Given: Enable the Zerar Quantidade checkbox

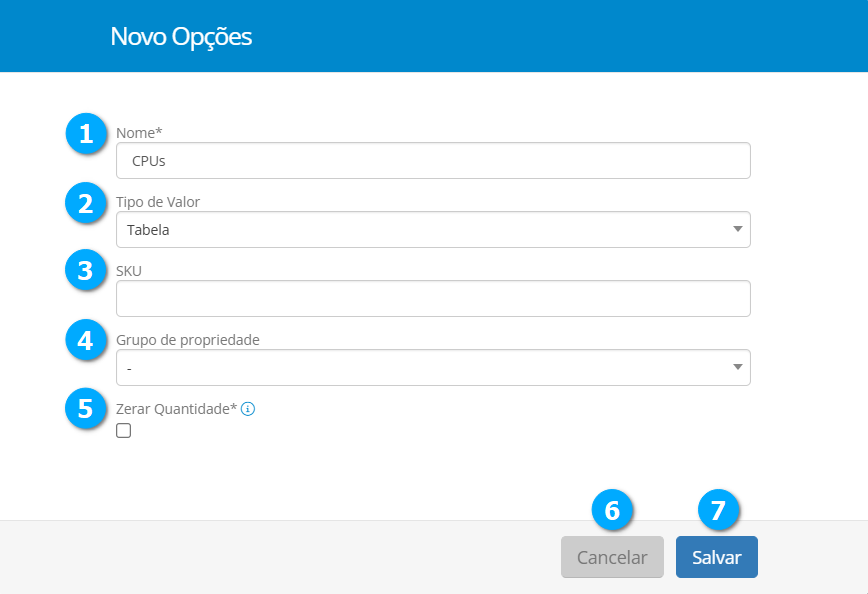Looking at the screenshot, I should click(x=124, y=431).
